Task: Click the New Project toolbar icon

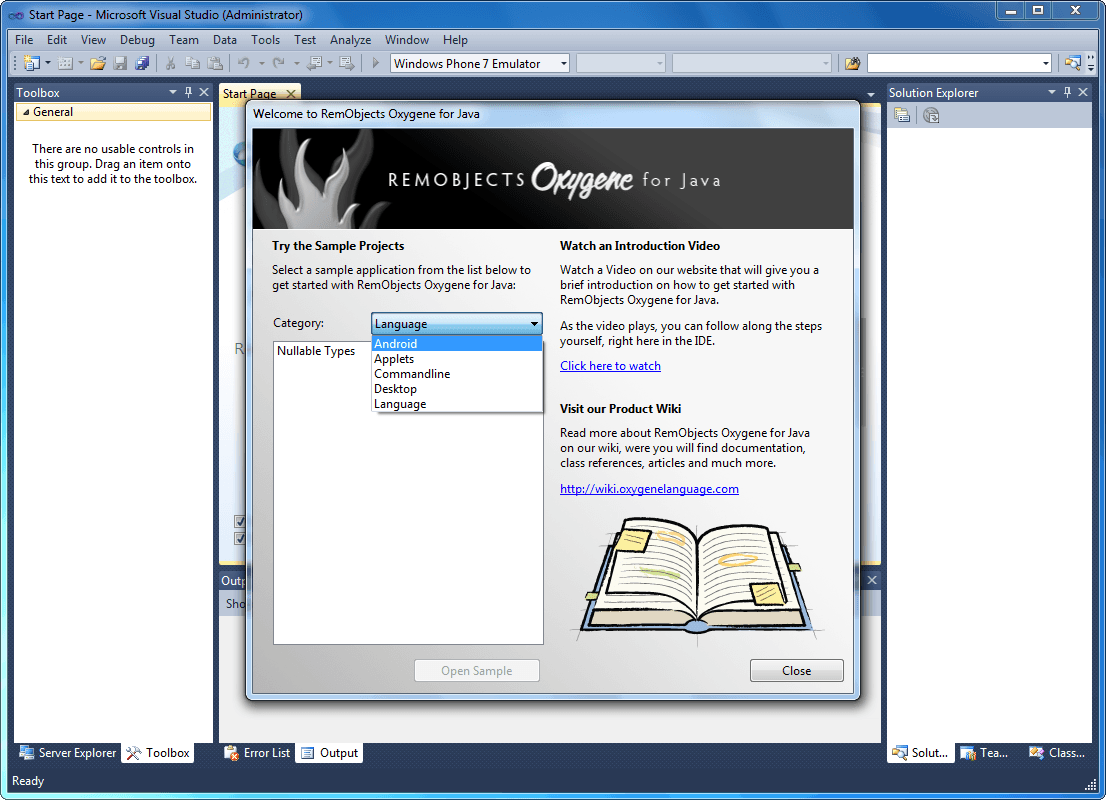Action: point(31,63)
